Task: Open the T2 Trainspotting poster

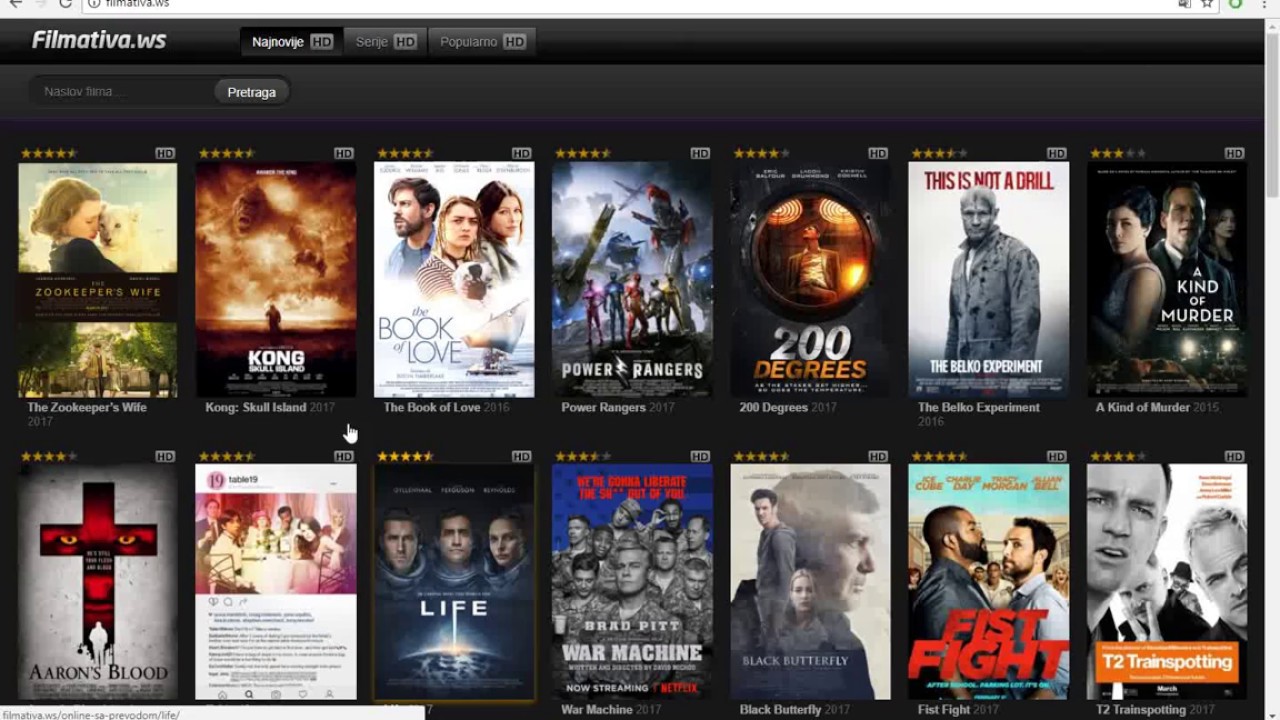Action: tap(1167, 581)
